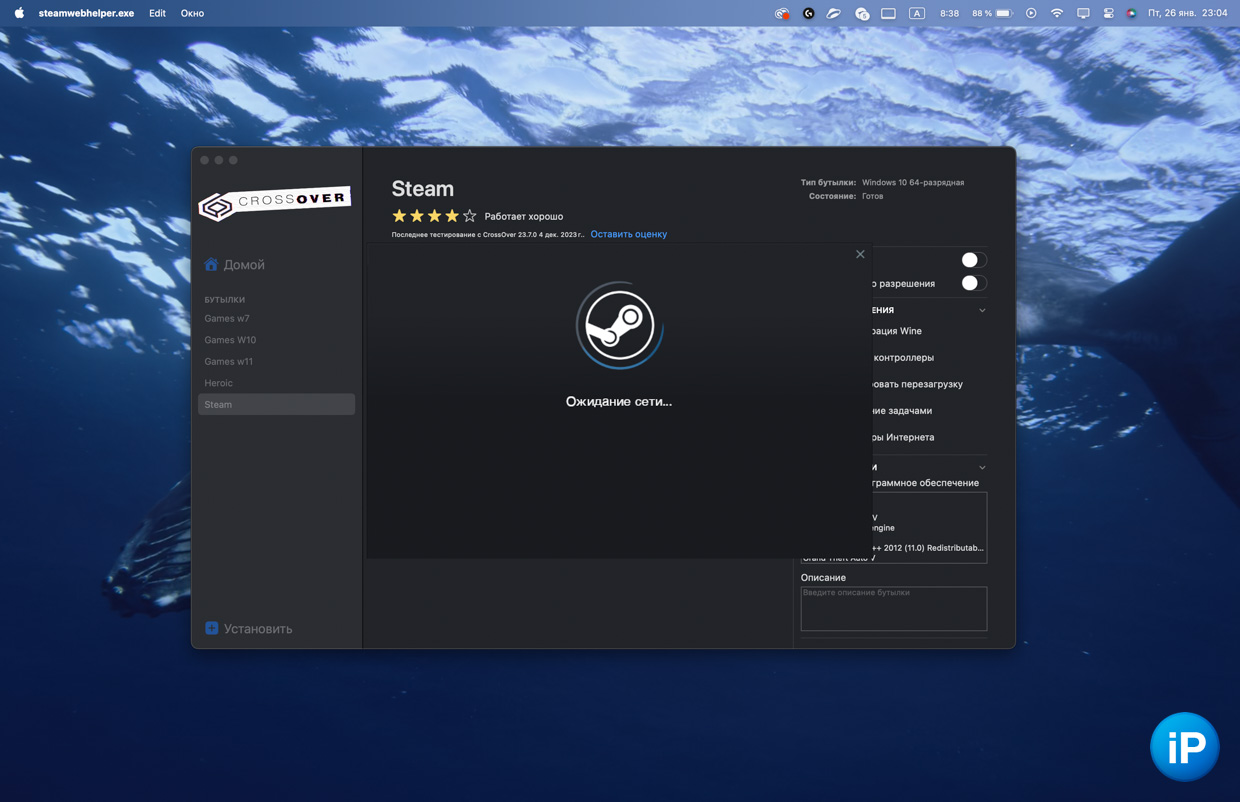
Task: Open the steamwebhelper.exe app menu
Action: (x=86, y=13)
